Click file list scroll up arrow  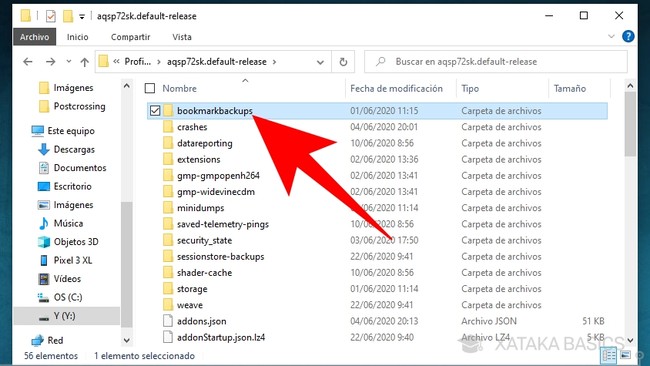(630, 86)
